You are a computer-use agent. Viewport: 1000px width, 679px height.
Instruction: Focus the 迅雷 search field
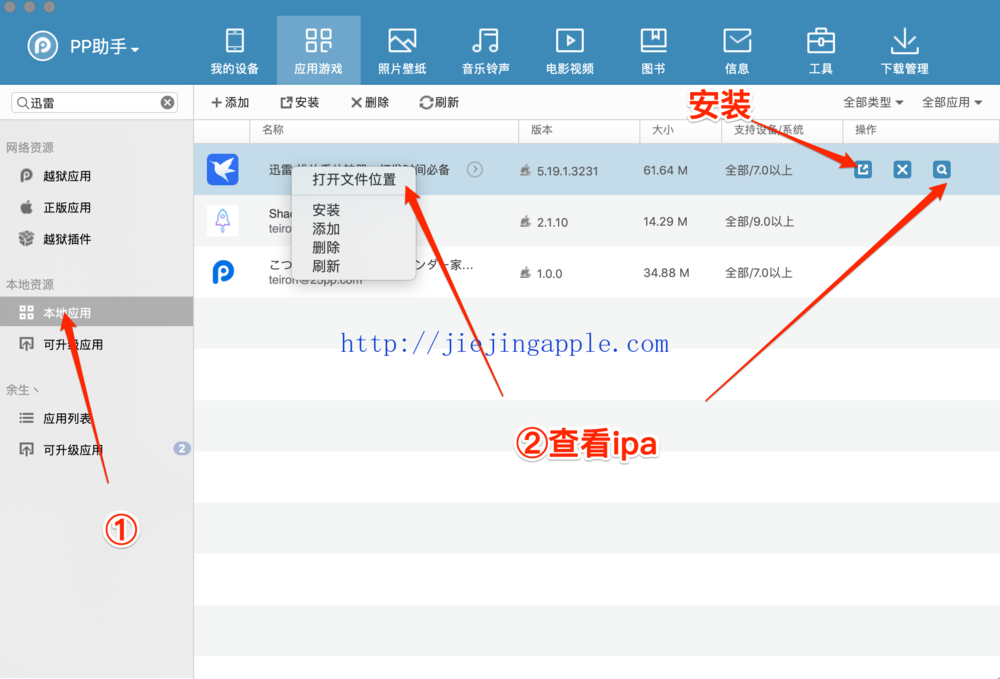[x=94, y=103]
